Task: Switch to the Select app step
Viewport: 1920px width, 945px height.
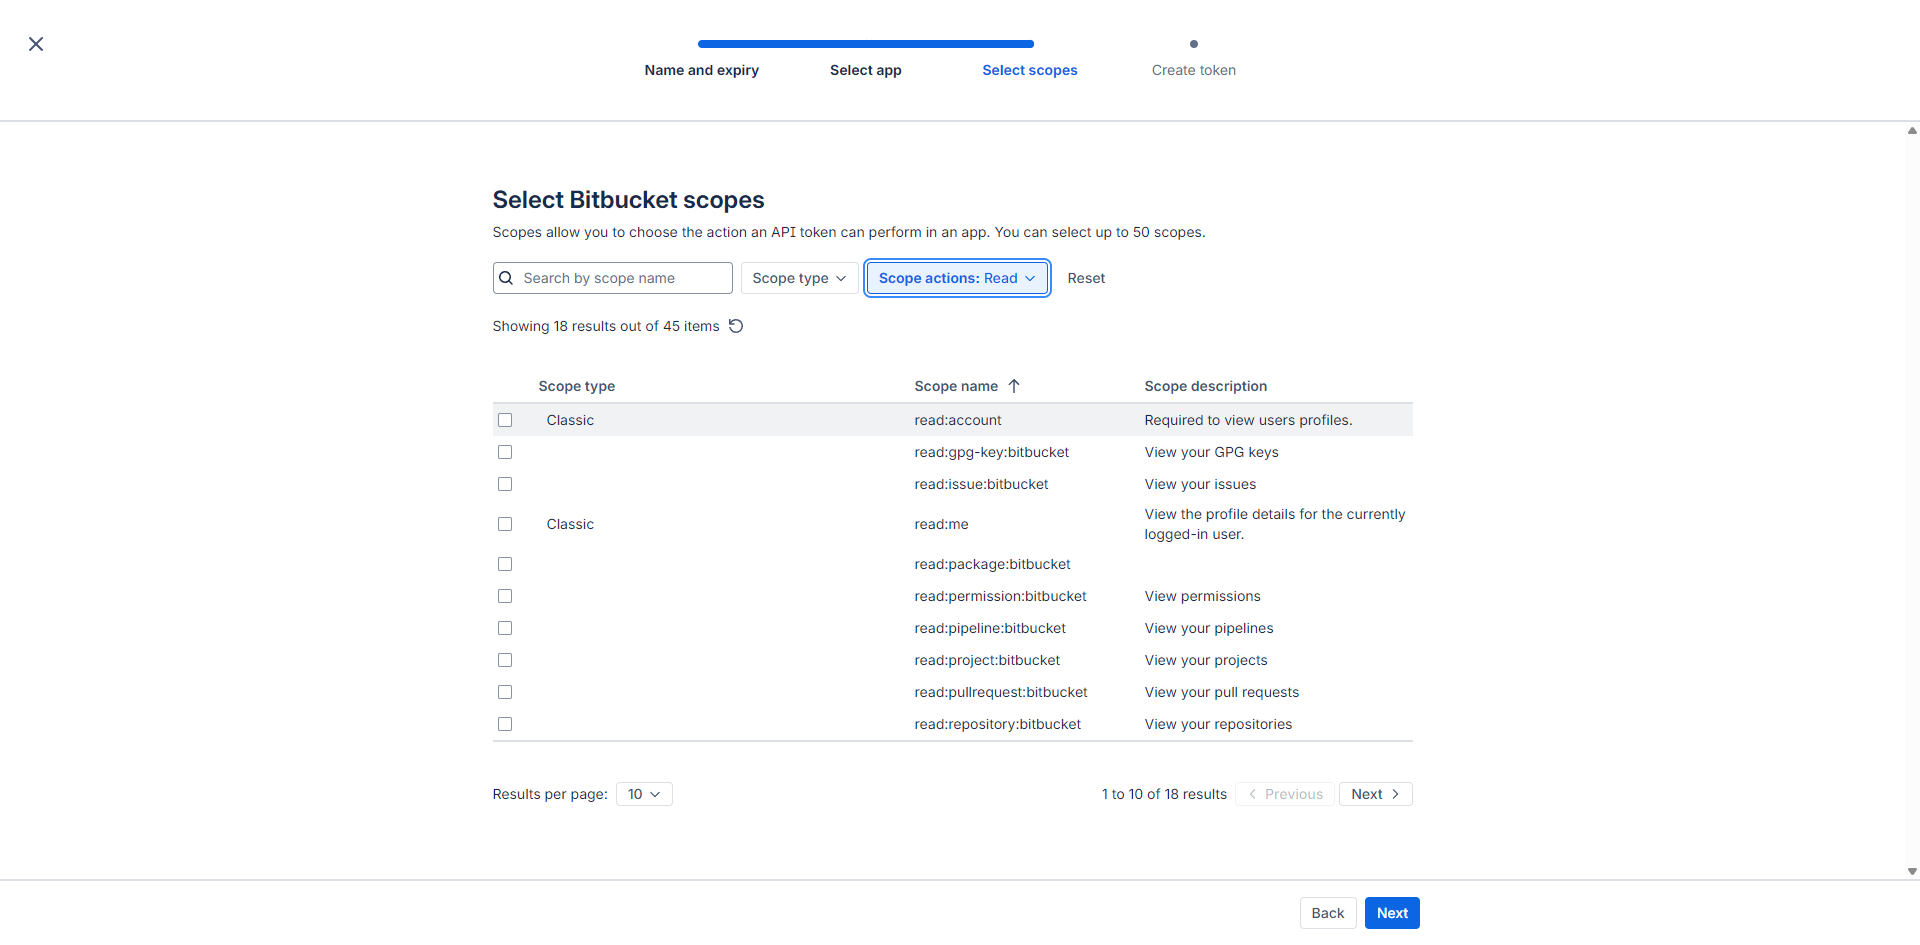Action: [x=865, y=70]
